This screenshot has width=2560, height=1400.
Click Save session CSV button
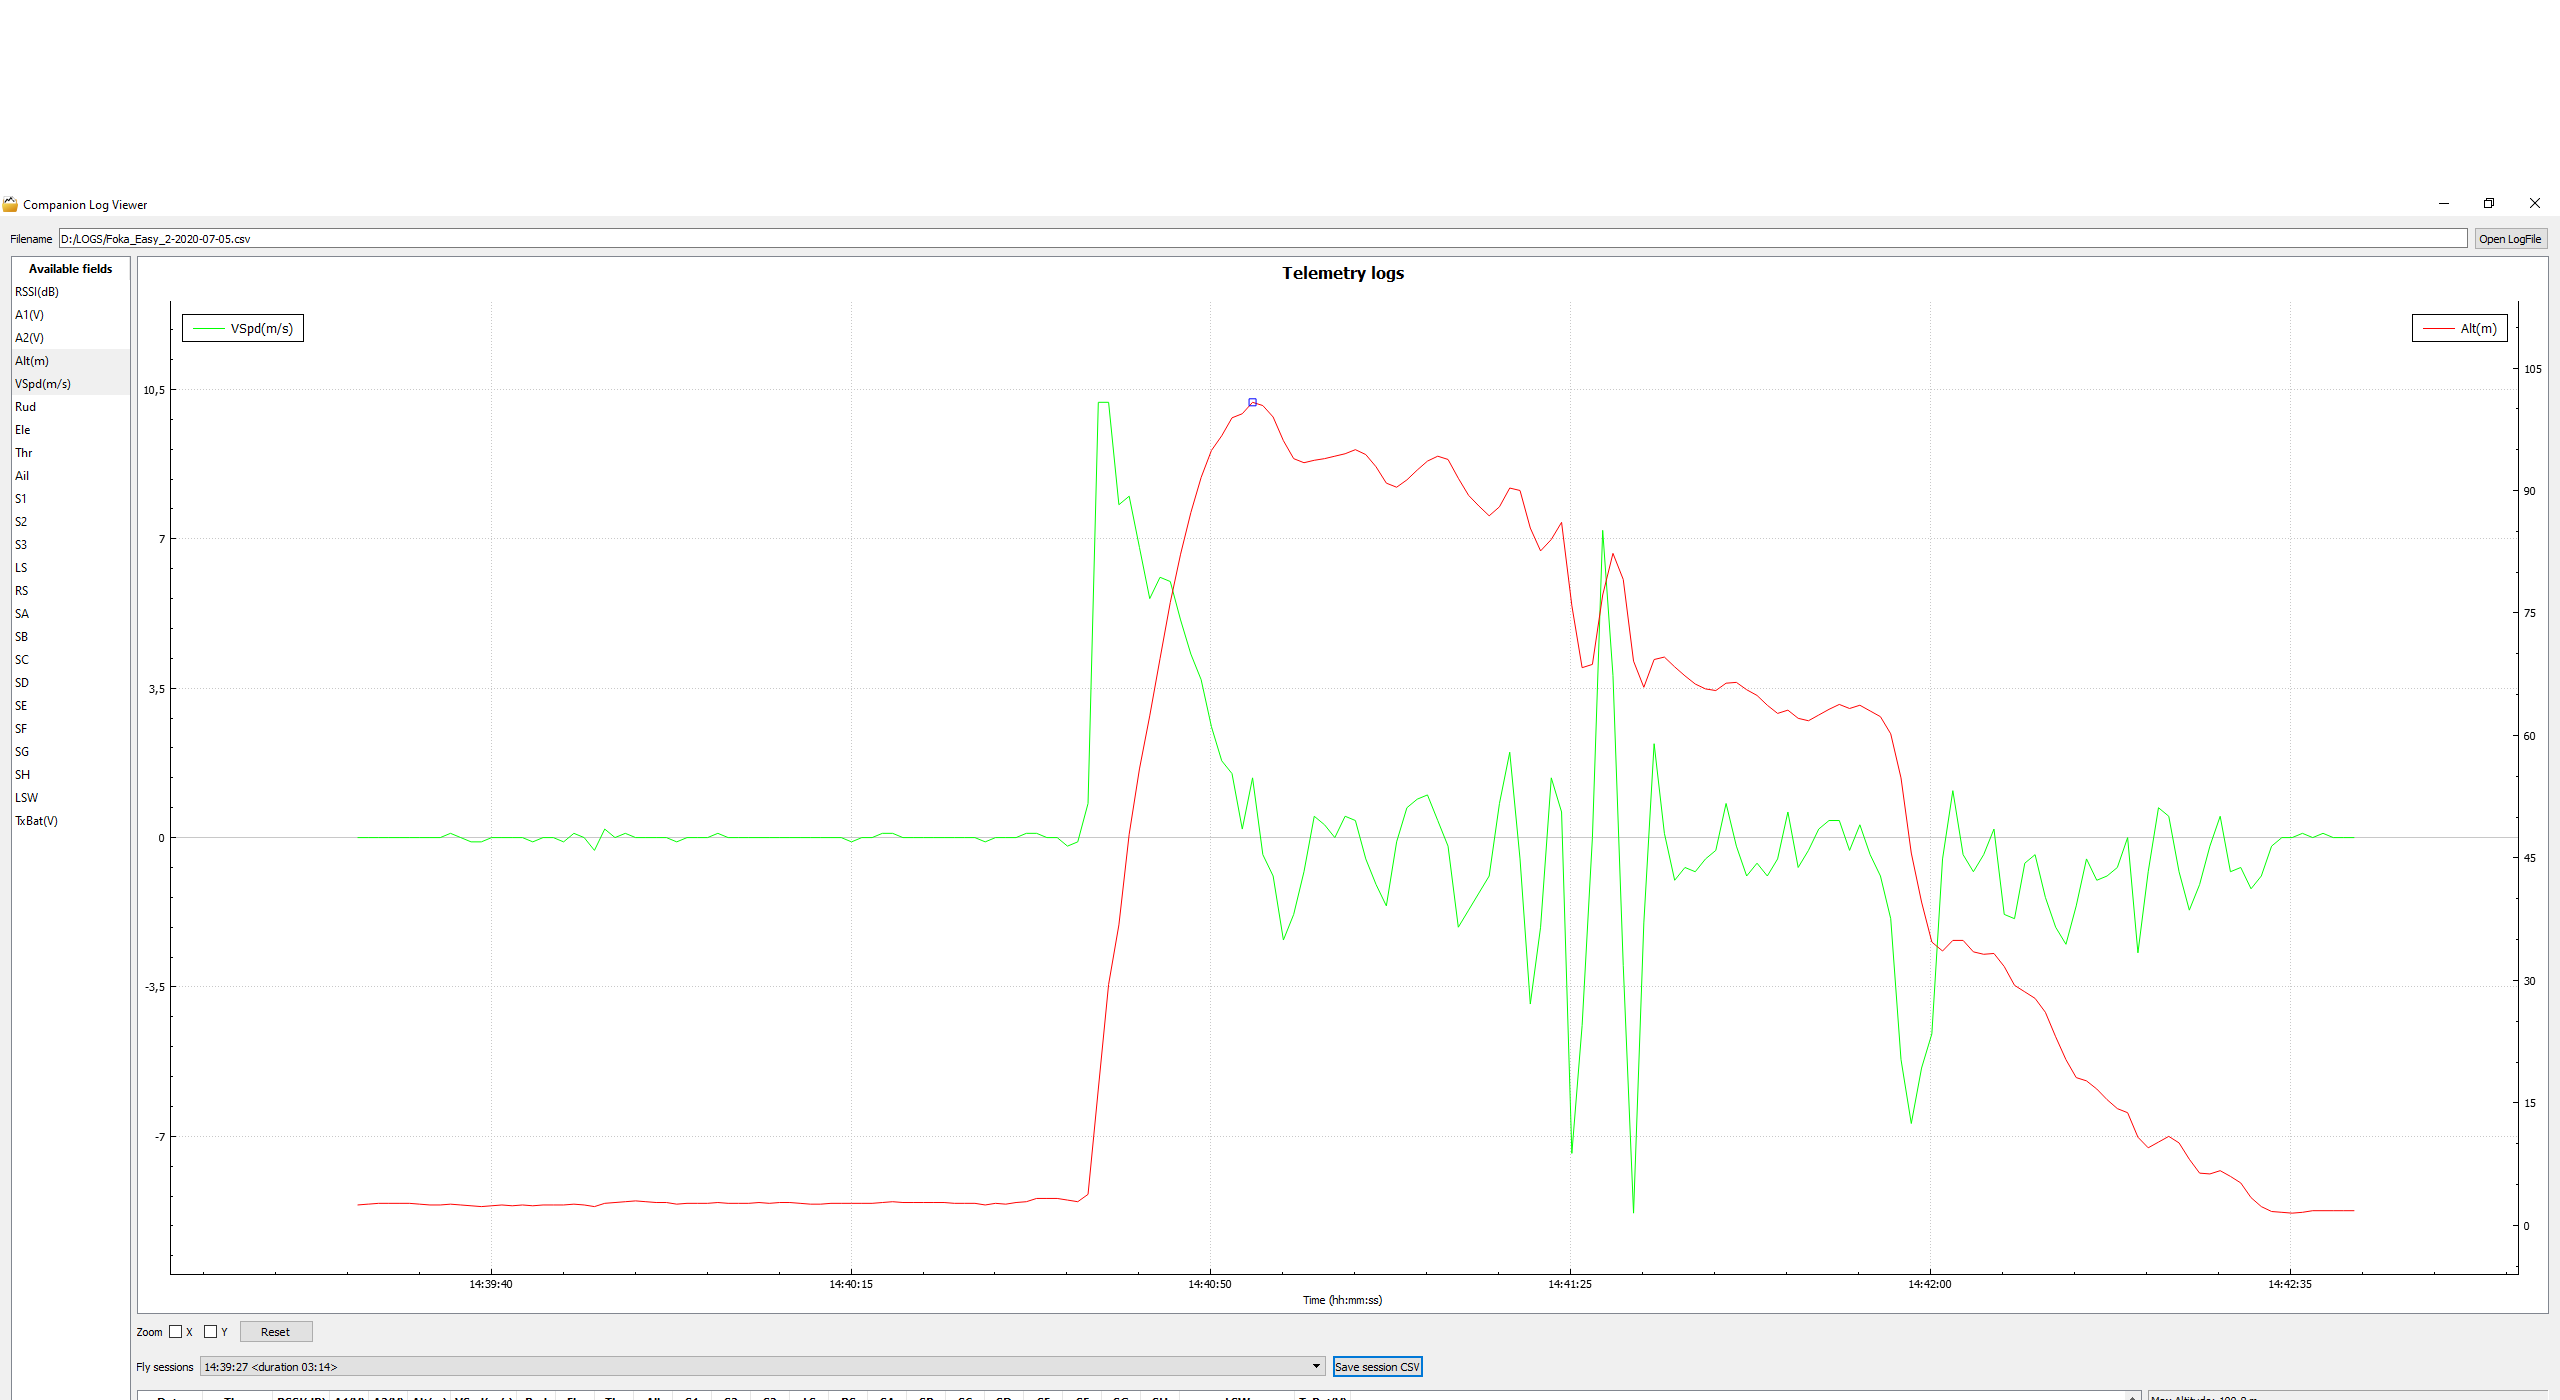pyautogui.click(x=1376, y=1366)
